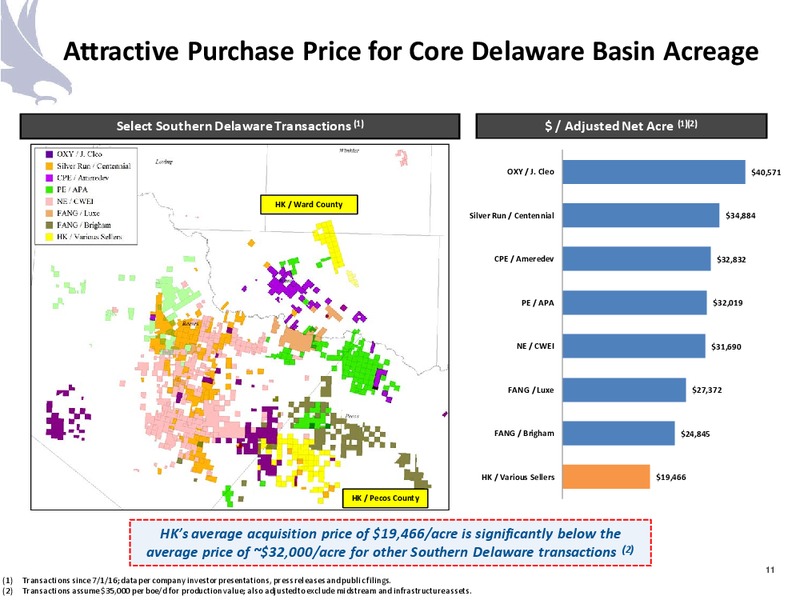Click the purple OXY / J. Cleo legend swatch
This screenshot has width=800, height=600.
click(49, 154)
